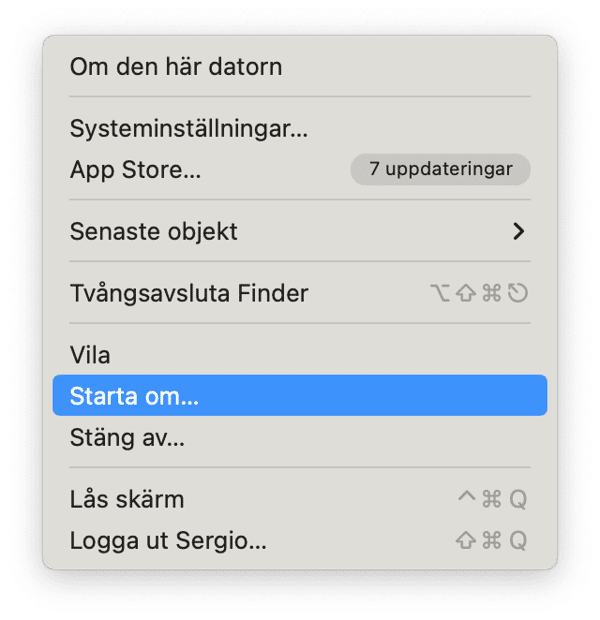Expand the Senaste objekt submenu chevron
Viewport: 600px width, 620px height.
518,231
